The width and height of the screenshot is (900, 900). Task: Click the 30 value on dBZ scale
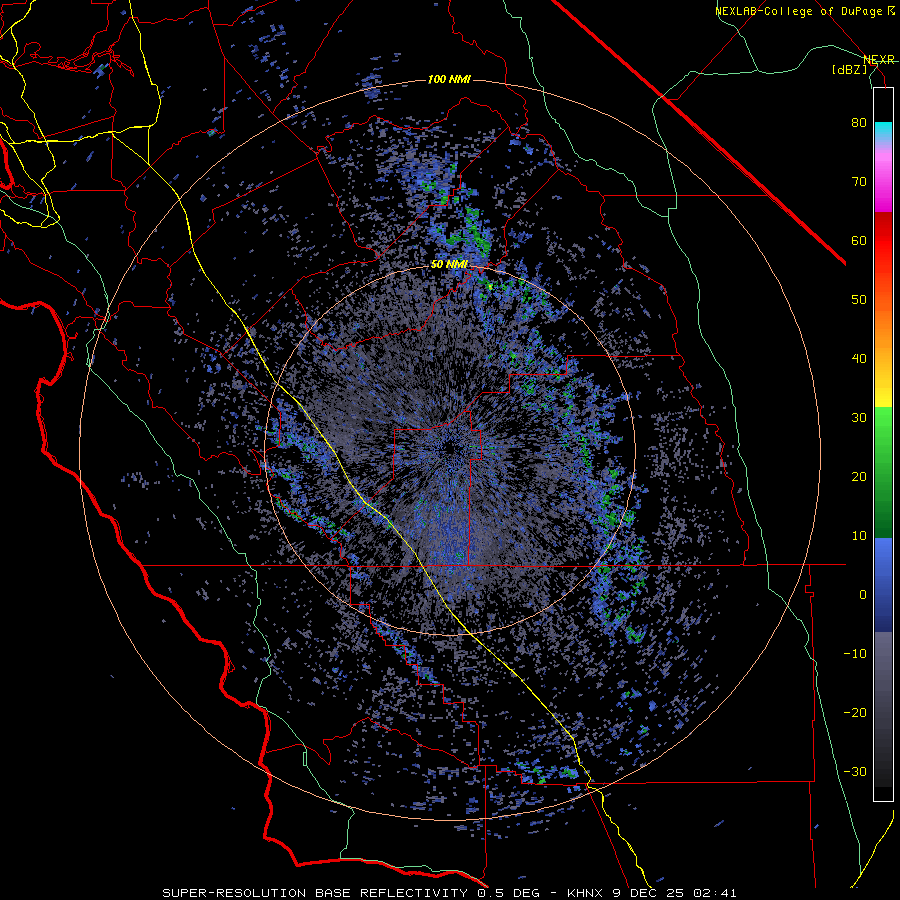859,418
